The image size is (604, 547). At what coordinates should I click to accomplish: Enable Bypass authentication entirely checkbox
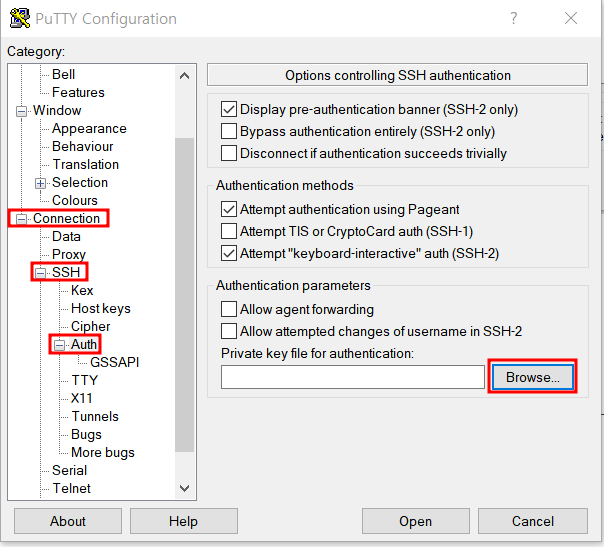coord(229,131)
